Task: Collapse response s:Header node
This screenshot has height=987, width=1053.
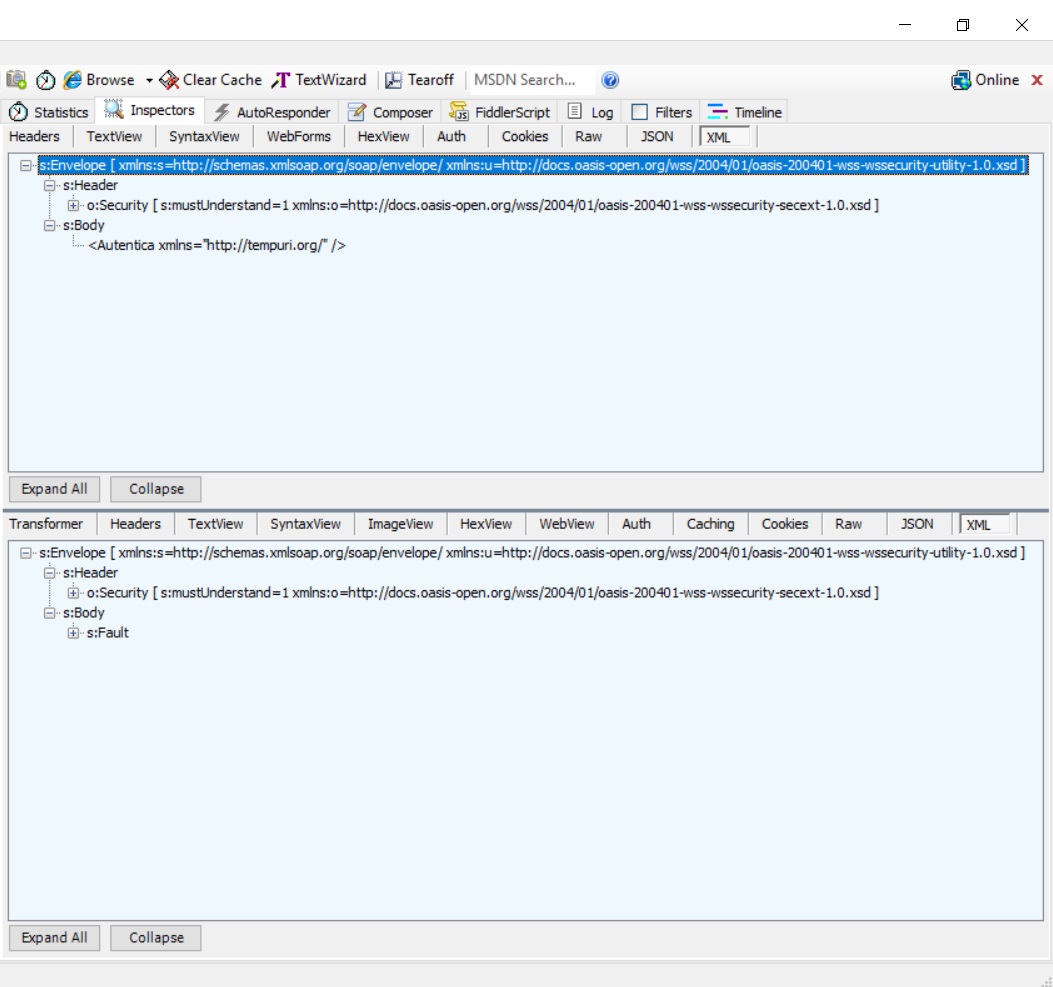Action: coord(50,573)
